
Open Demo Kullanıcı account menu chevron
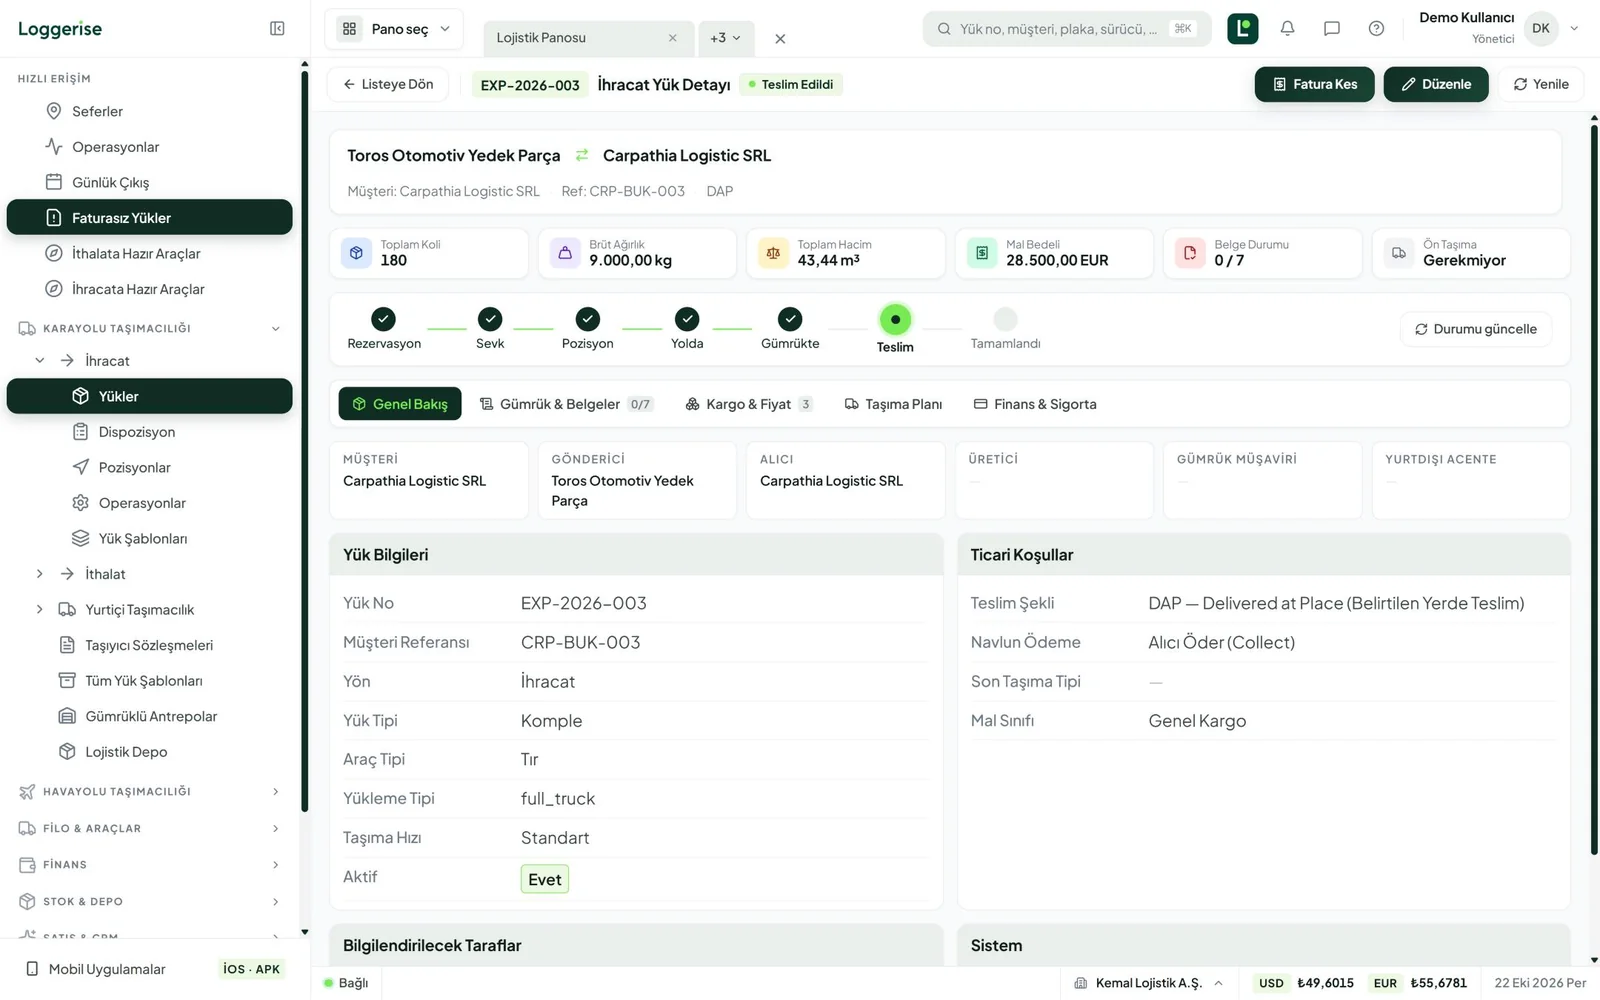(x=1574, y=29)
